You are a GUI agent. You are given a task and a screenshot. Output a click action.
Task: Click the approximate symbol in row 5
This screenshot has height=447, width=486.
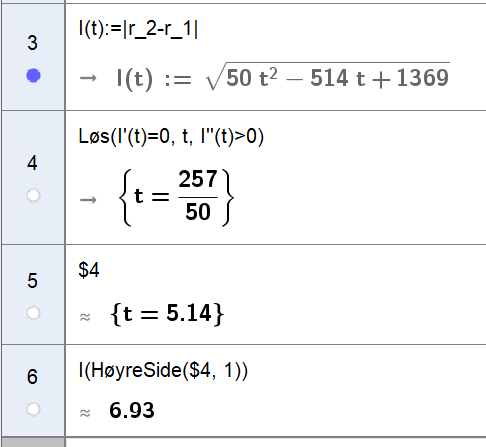point(85,317)
